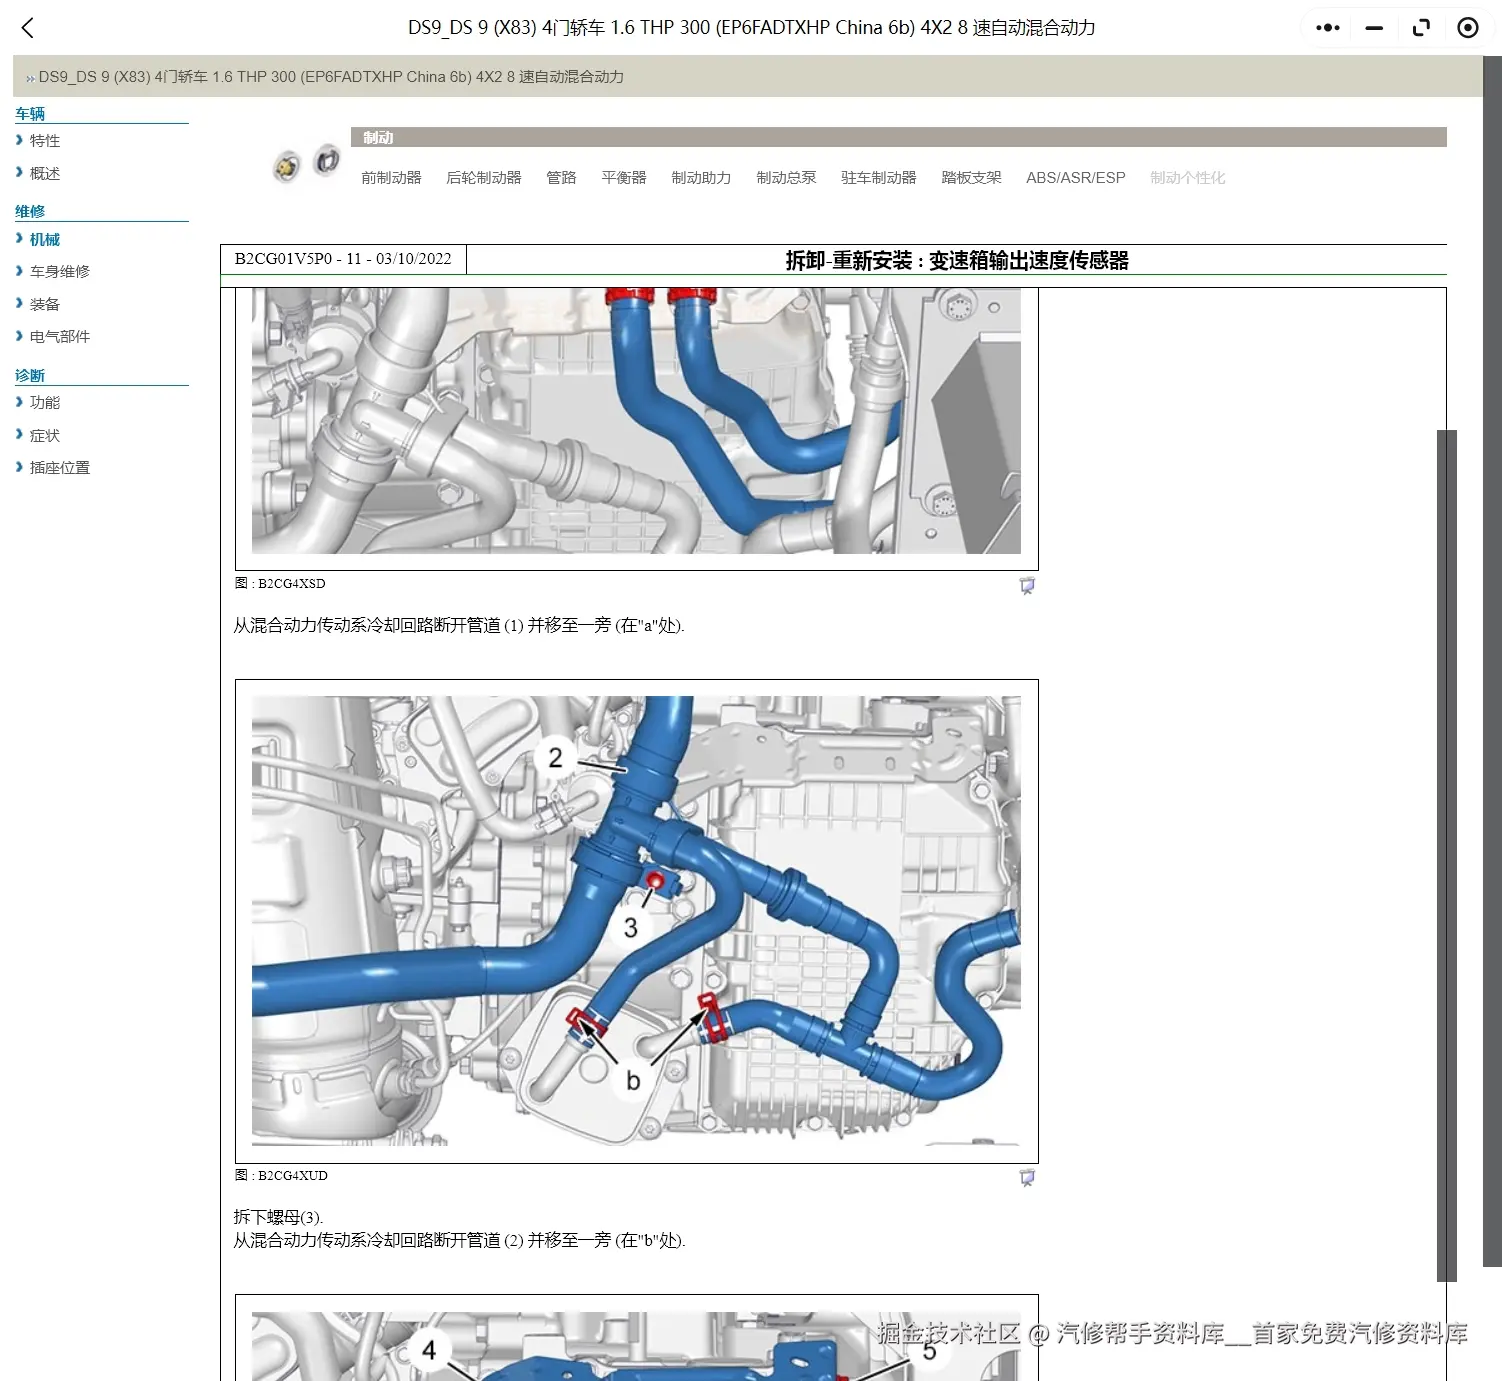Click the 制动个性化 link
The height and width of the screenshot is (1381, 1502).
1187,177
